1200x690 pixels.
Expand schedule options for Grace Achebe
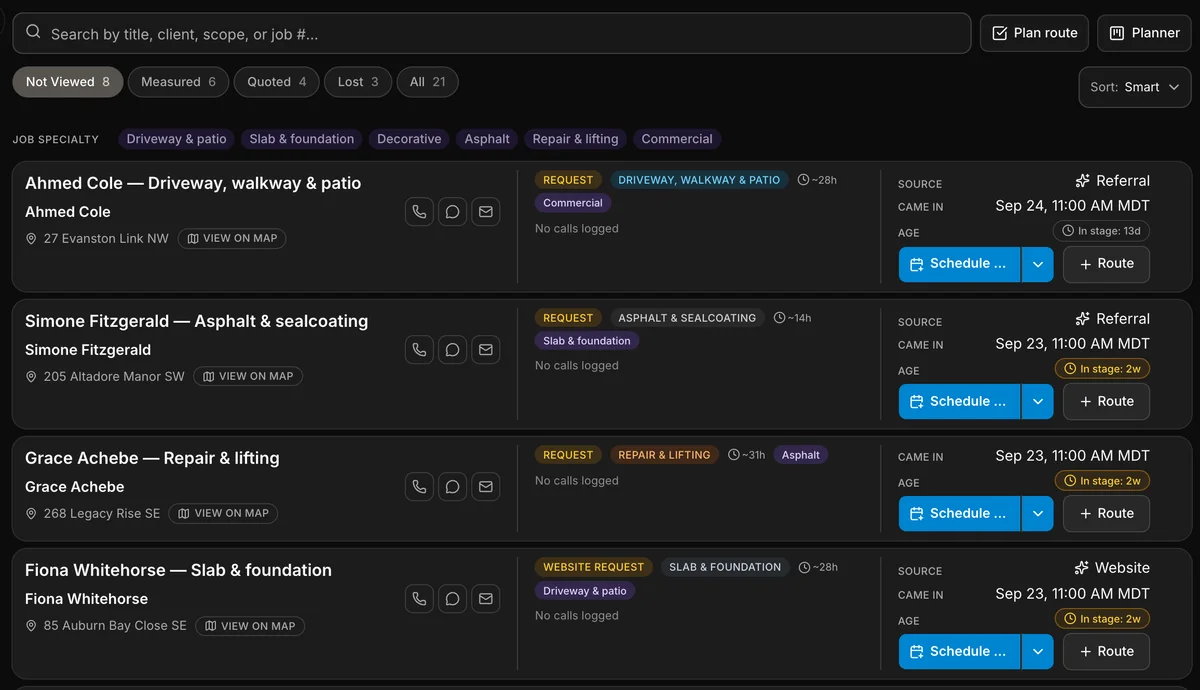tap(1037, 514)
